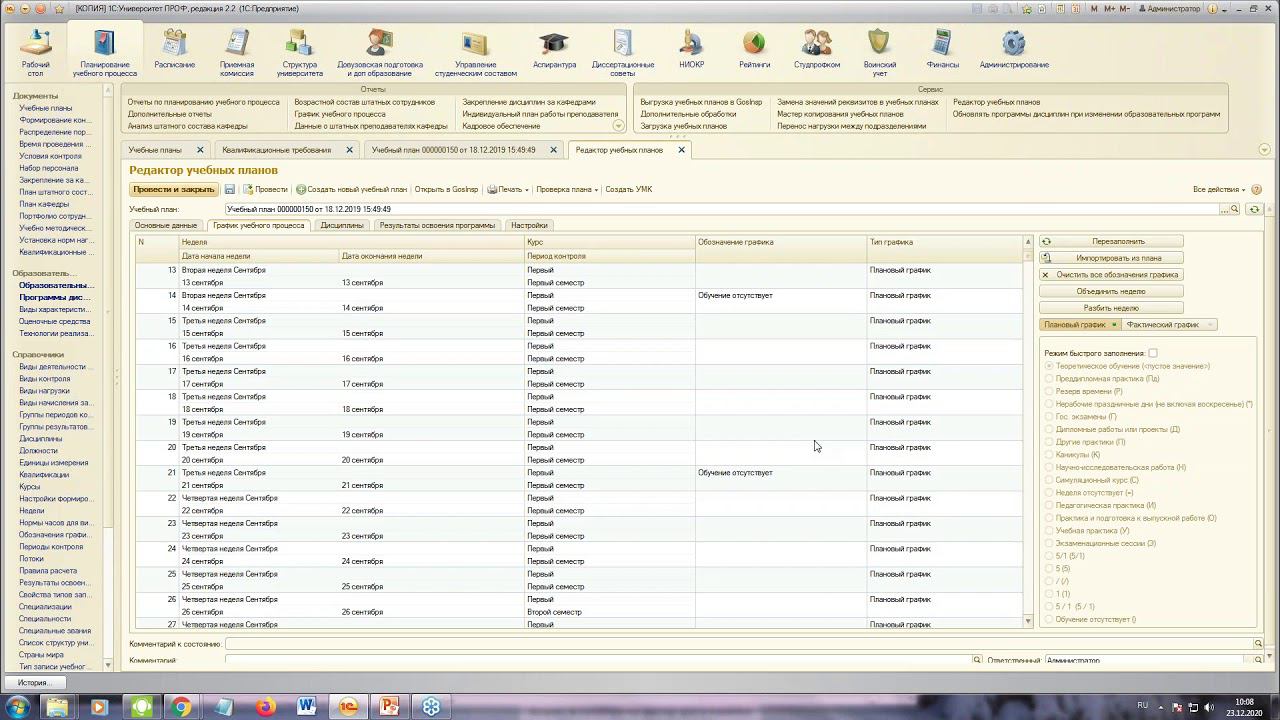Screen dimensions: 1280x720
Task: Open the Финансы section
Action: click(942, 48)
